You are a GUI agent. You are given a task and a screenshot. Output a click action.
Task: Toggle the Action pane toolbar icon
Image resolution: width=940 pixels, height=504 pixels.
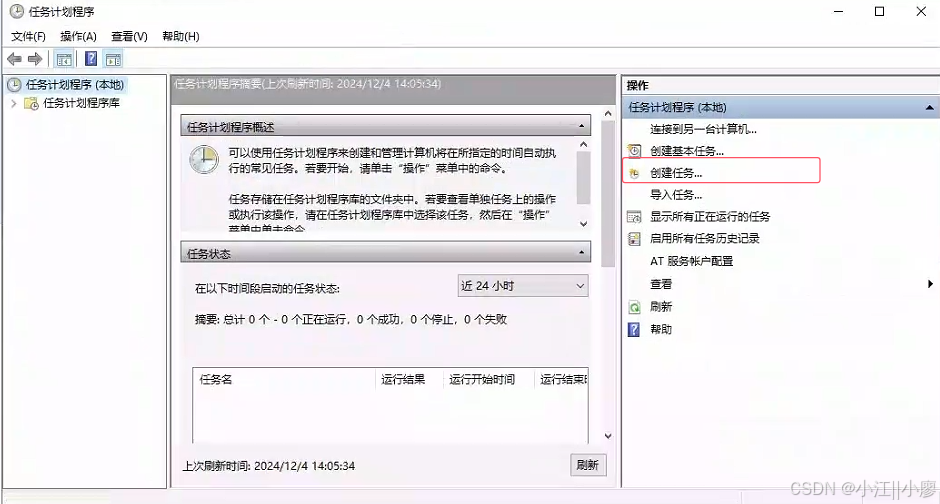[113, 59]
